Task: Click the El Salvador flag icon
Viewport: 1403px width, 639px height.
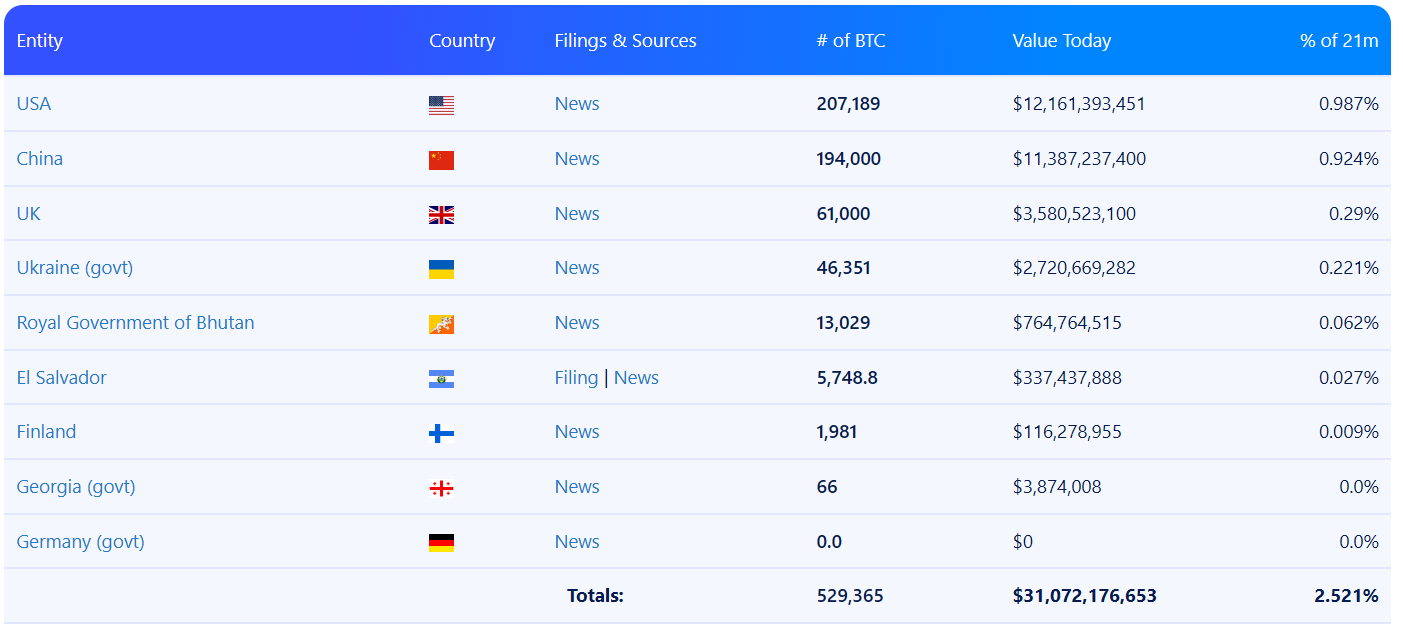Action: (441, 379)
